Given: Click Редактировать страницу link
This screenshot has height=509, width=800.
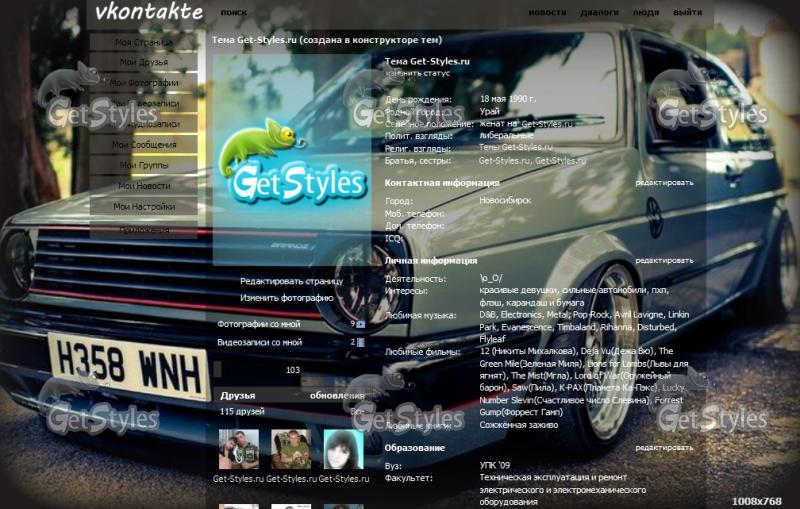Looking at the screenshot, I should tap(291, 281).
